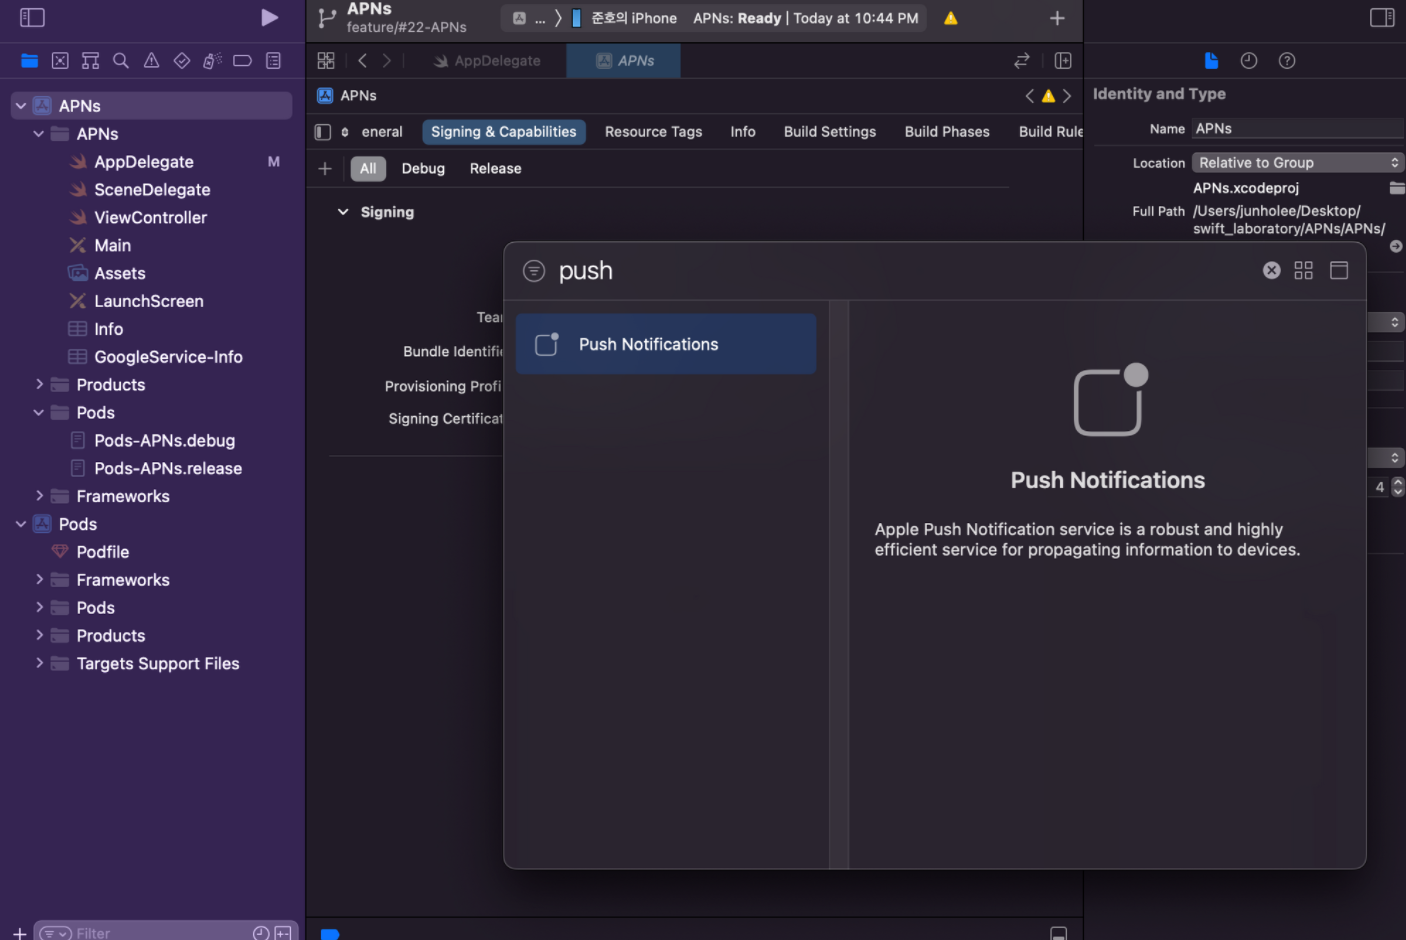Expand Targets Support Files group

(39, 663)
